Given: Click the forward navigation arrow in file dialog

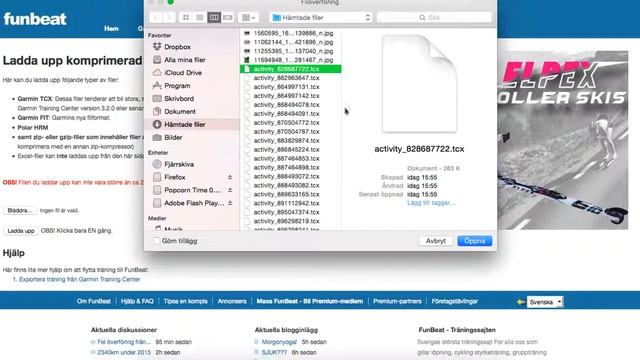Looking at the screenshot, I should click(169, 18).
